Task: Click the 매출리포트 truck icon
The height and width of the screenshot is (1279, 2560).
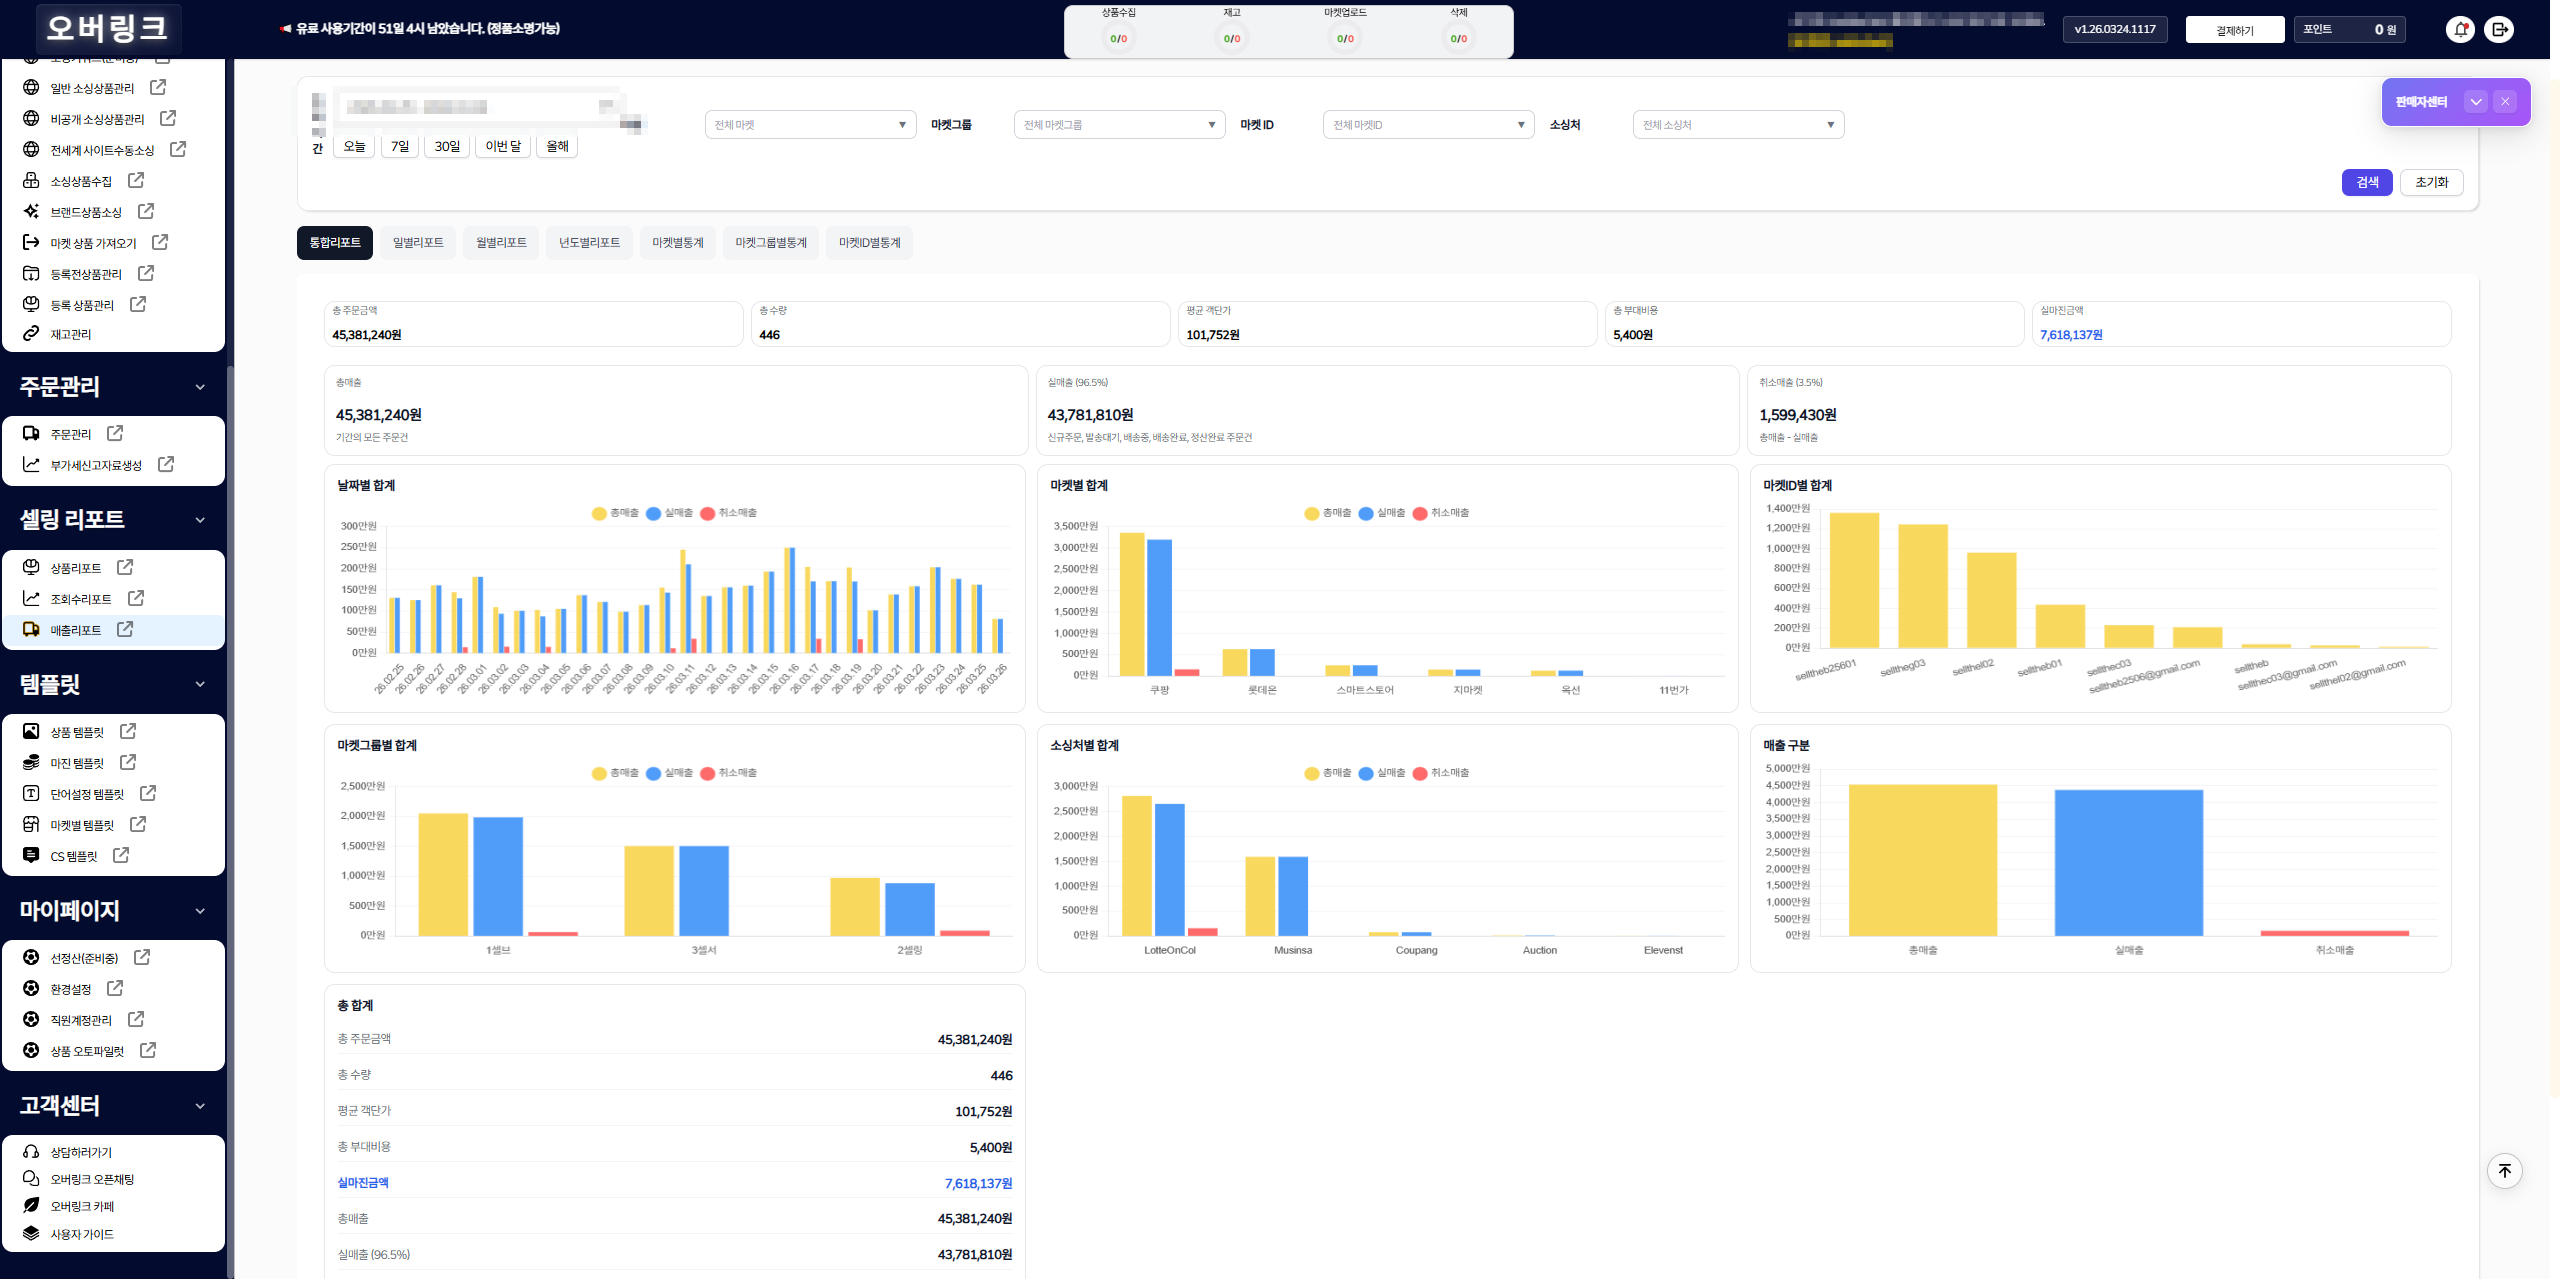Action: tap(31, 629)
